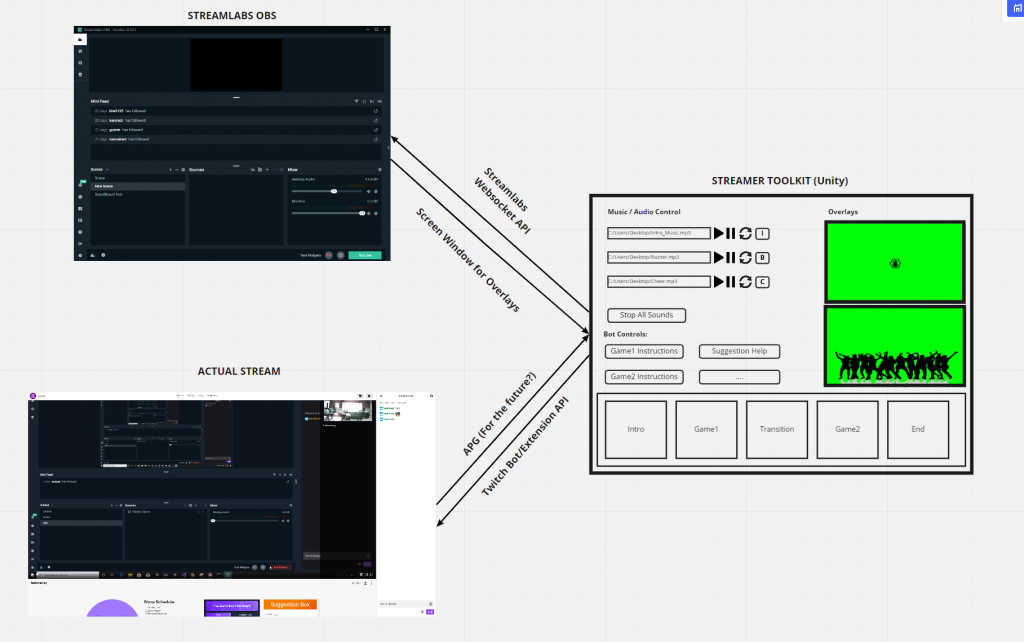1024x642 pixels.
Task: Open the info icon in Streamlabs footer
Action: tap(103, 255)
